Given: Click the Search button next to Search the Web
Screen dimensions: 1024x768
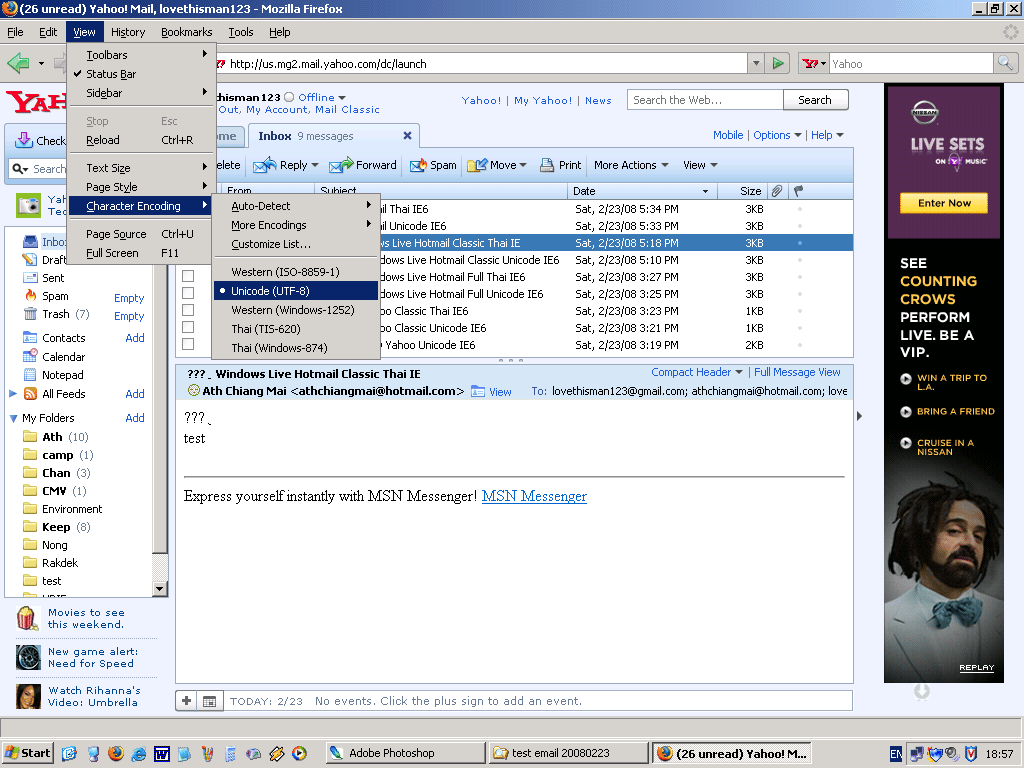Looking at the screenshot, I should pos(815,100).
